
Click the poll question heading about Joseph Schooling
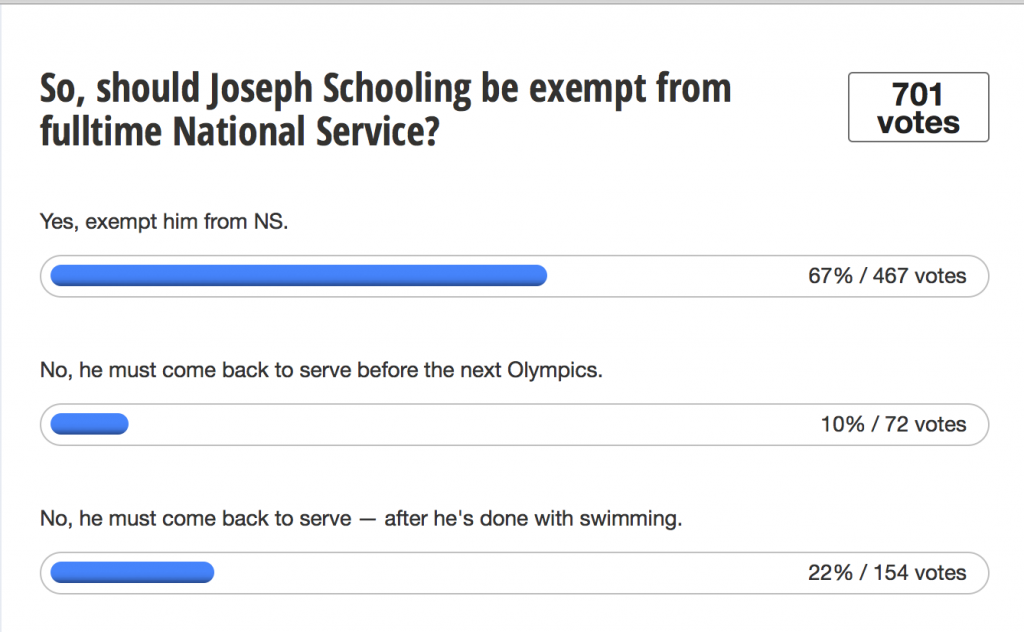tap(385, 109)
